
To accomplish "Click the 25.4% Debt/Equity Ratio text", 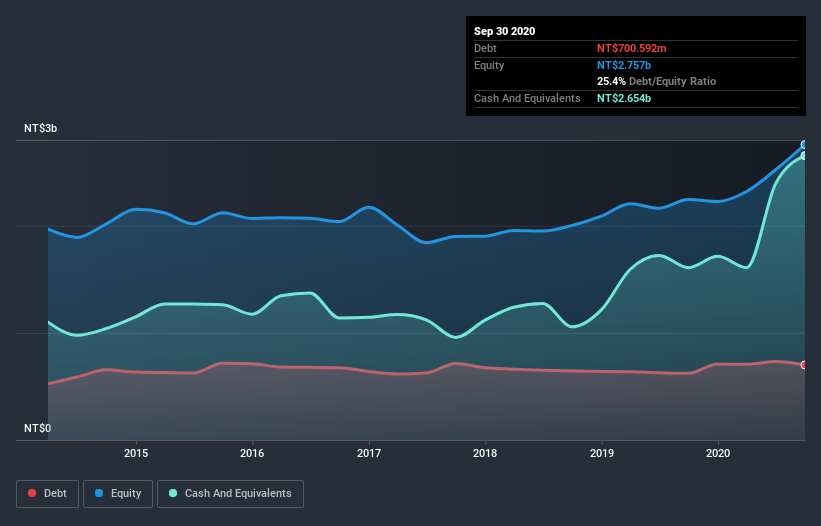I will [657, 81].
